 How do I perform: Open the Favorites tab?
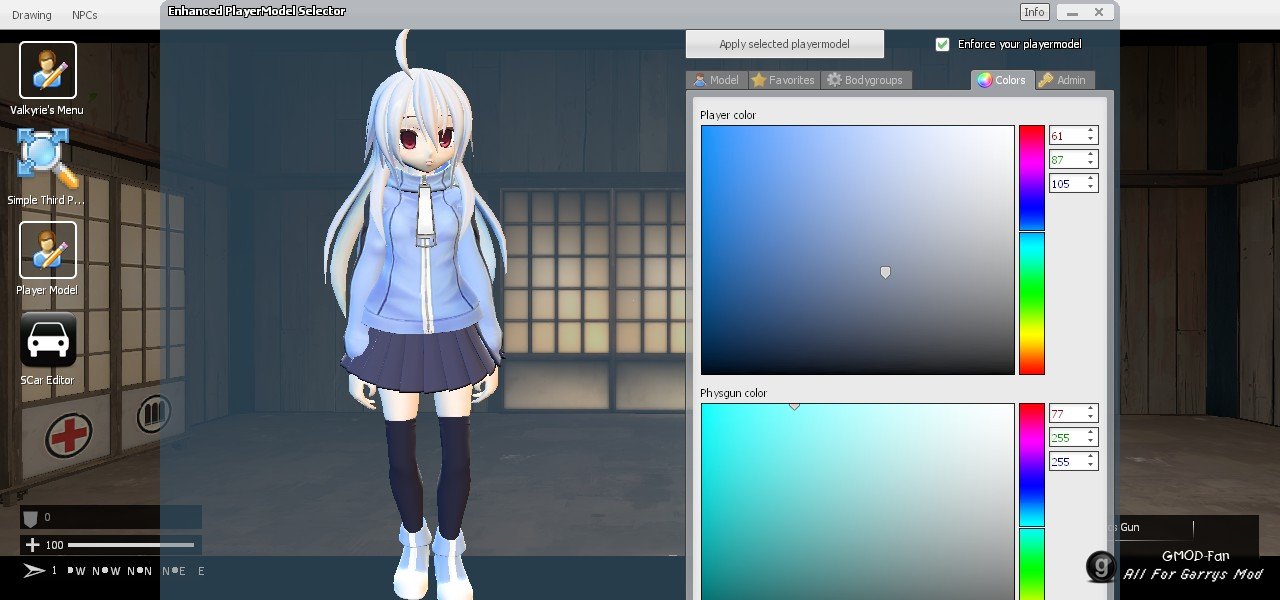[x=783, y=80]
